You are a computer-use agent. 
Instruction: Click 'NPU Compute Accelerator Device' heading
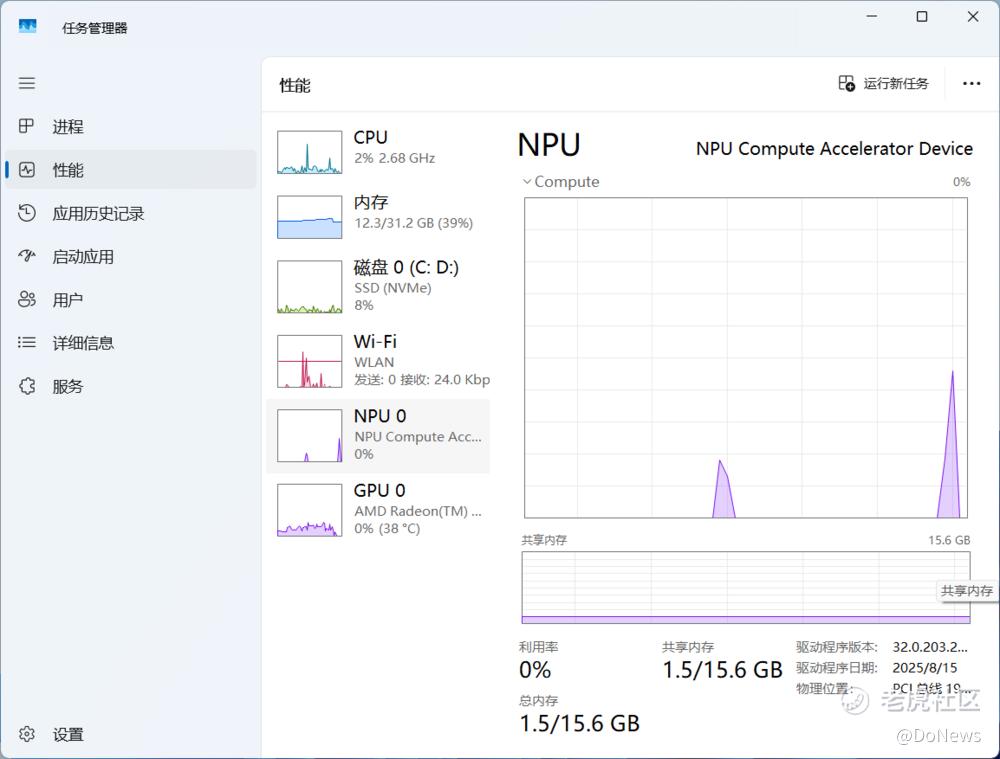pyautogui.click(x=834, y=149)
